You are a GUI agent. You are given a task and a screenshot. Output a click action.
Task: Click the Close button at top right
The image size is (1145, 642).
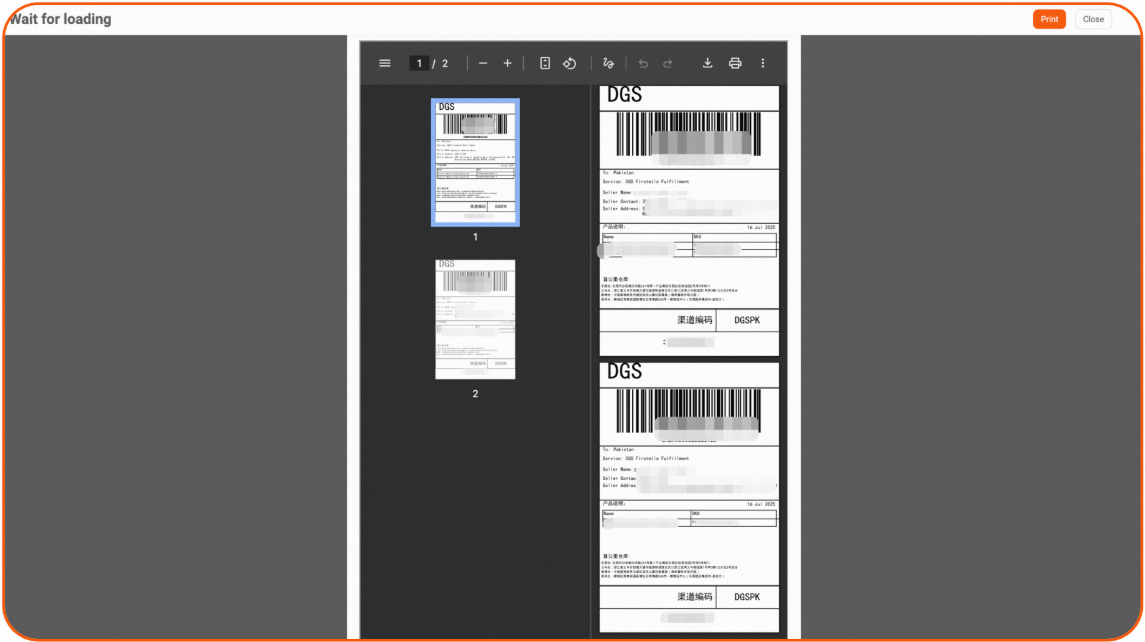tap(1093, 19)
